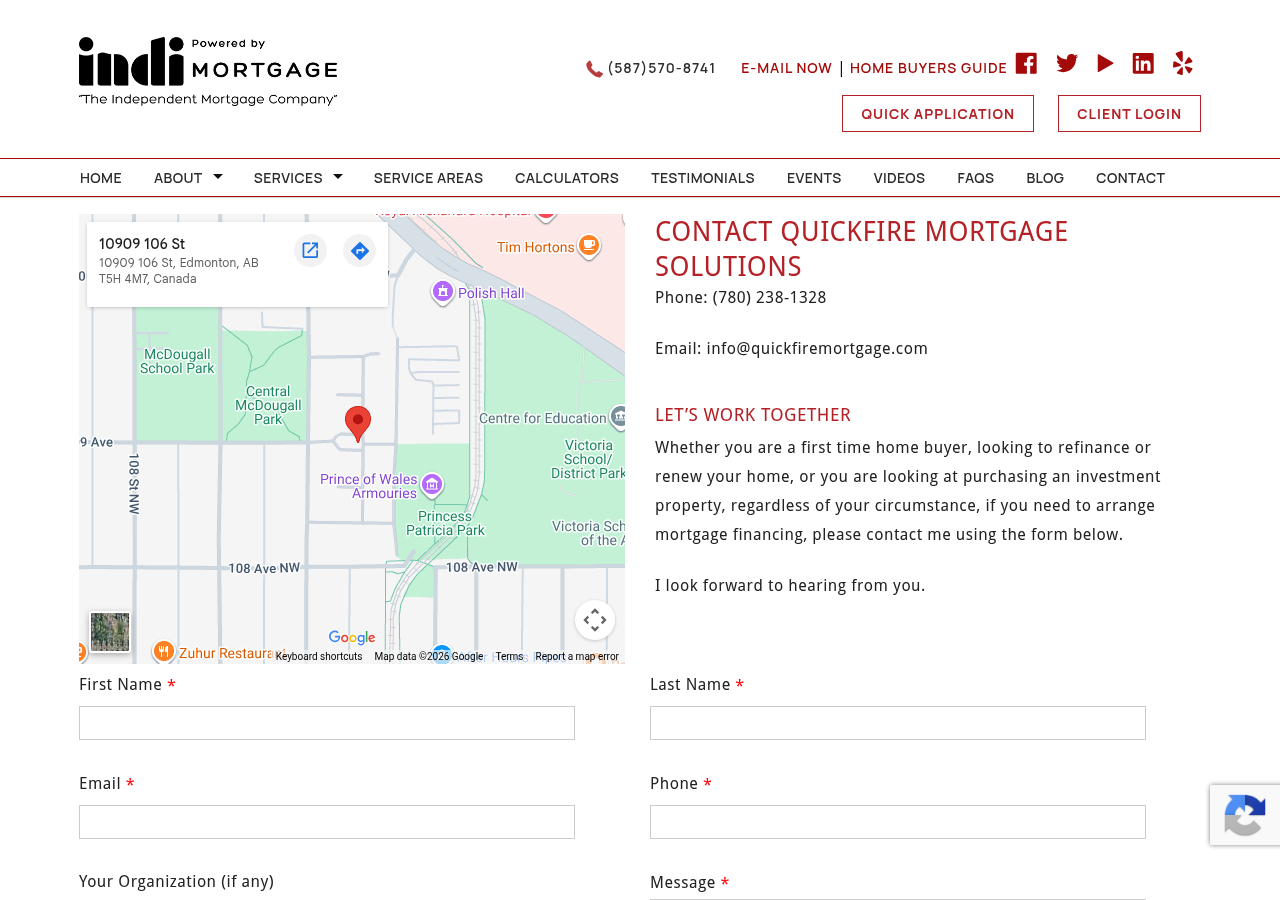
Task: Click the Quick Application button
Action: pyautogui.click(x=938, y=114)
